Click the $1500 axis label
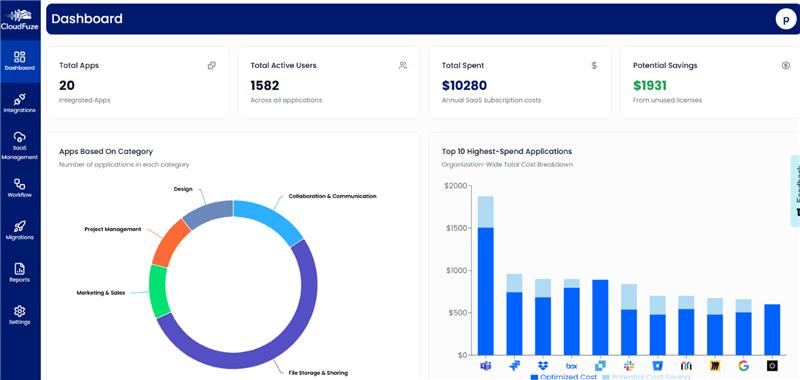The height and width of the screenshot is (380, 800). pos(456,228)
